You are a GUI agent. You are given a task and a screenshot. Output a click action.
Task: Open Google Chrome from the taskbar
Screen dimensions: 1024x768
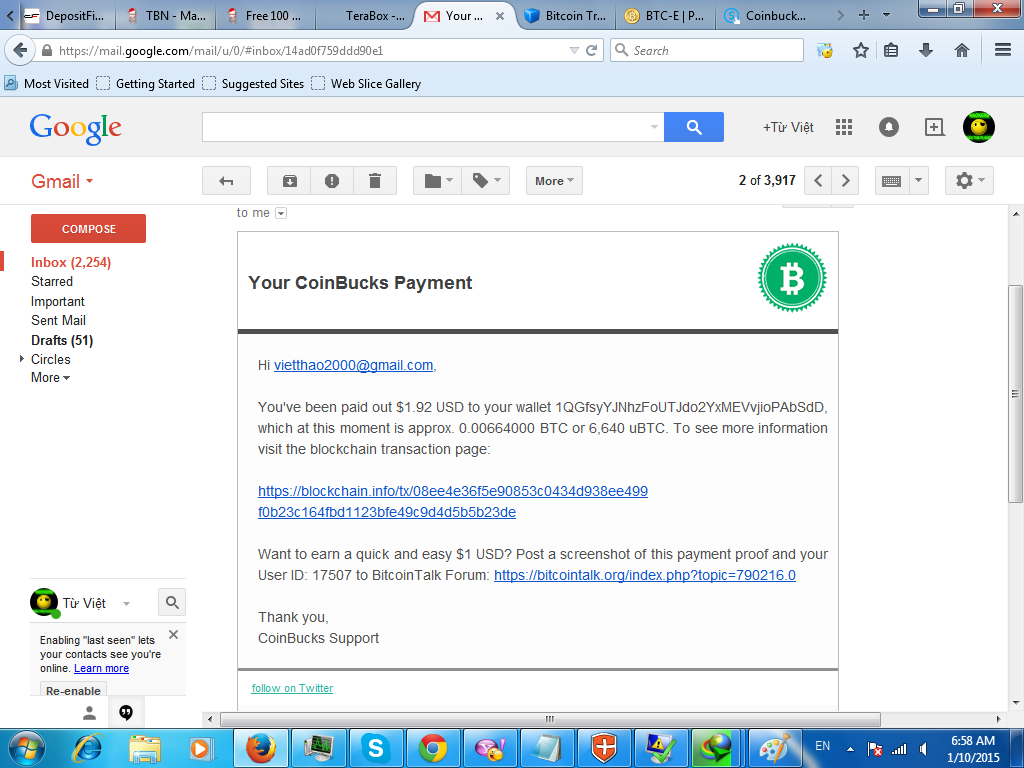click(x=433, y=748)
